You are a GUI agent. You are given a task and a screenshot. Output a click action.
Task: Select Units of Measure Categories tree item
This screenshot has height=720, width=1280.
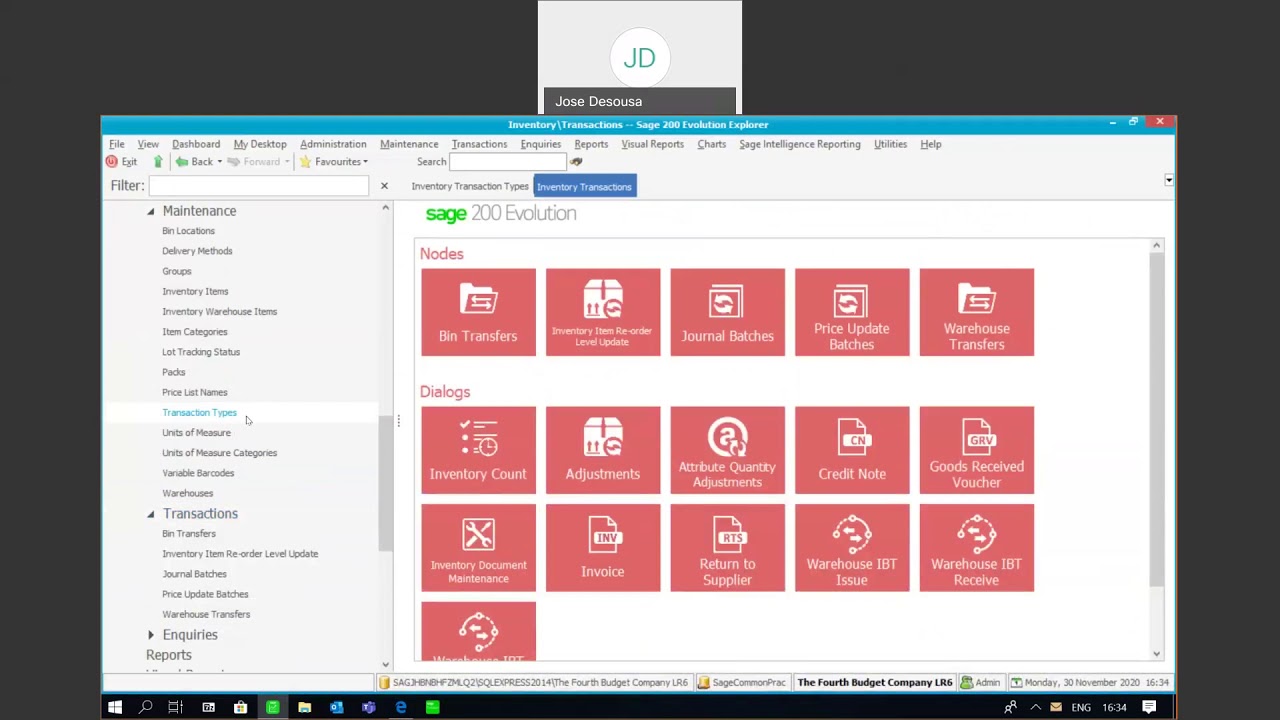[x=219, y=453]
